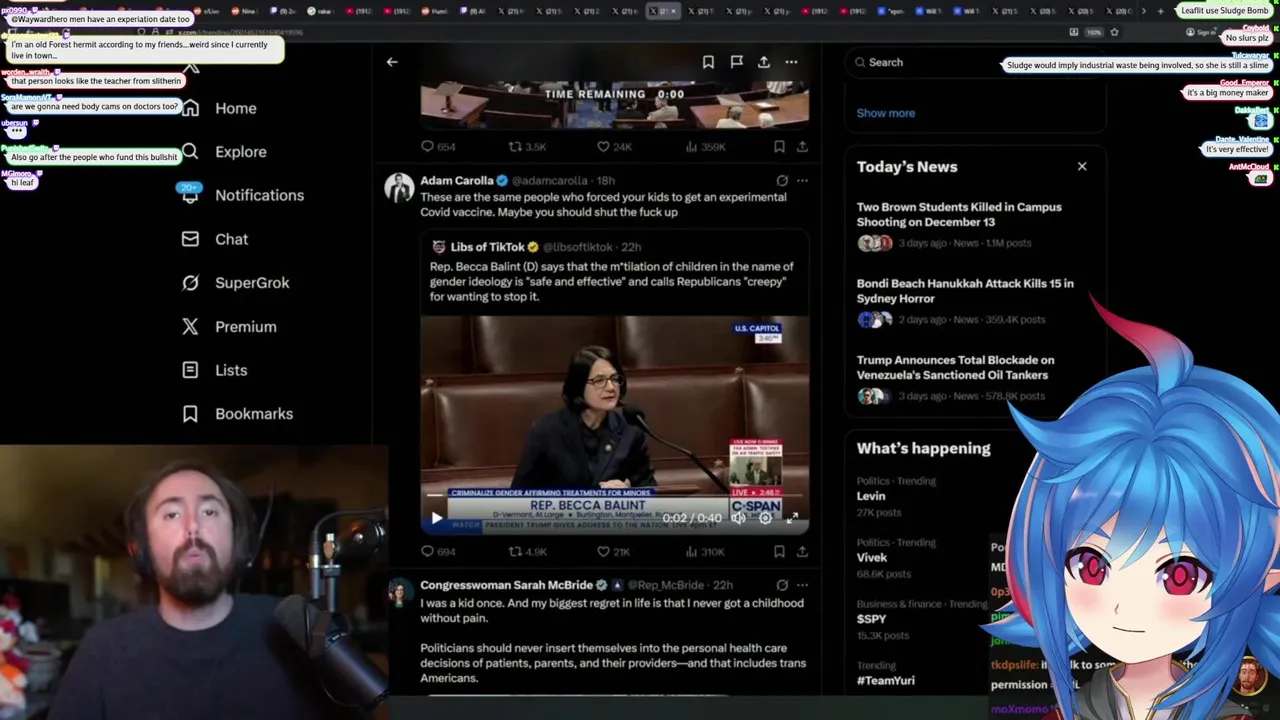Open Explore in the sidebar
Viewport: 1280px width, 720px height.
click(x=224, y=152)
